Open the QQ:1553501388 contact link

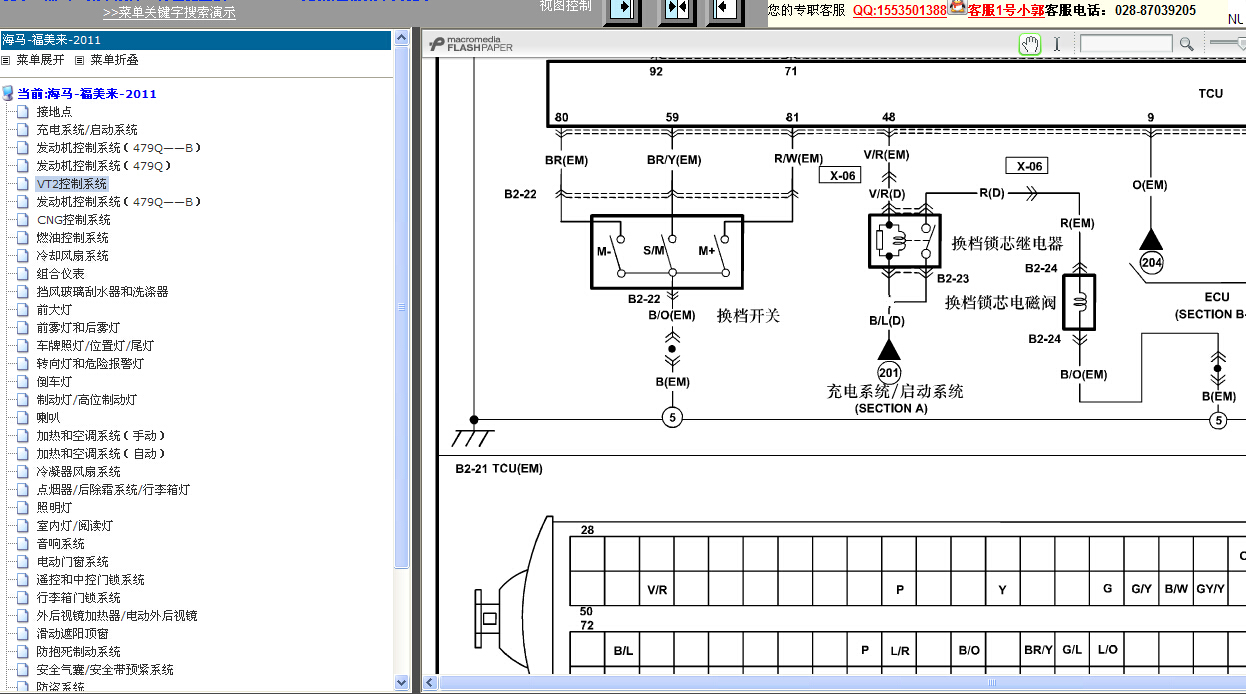pyautogui.click(x=899, y=10)
